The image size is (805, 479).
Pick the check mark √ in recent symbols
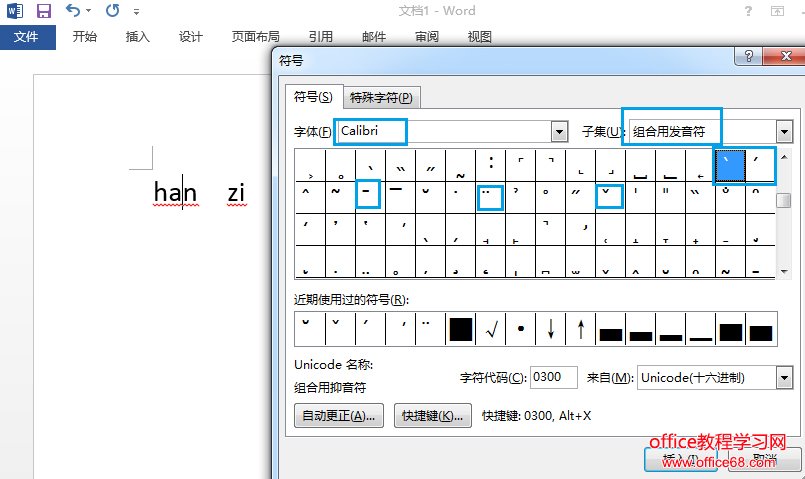click(491, 329)
